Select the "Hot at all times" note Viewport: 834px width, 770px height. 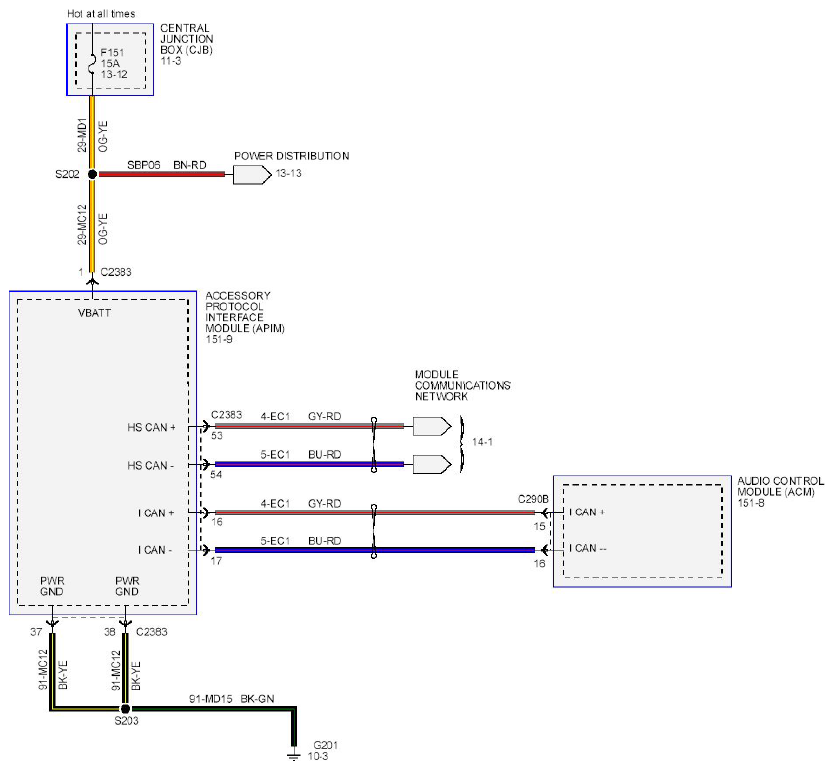[x=101, y=14]
